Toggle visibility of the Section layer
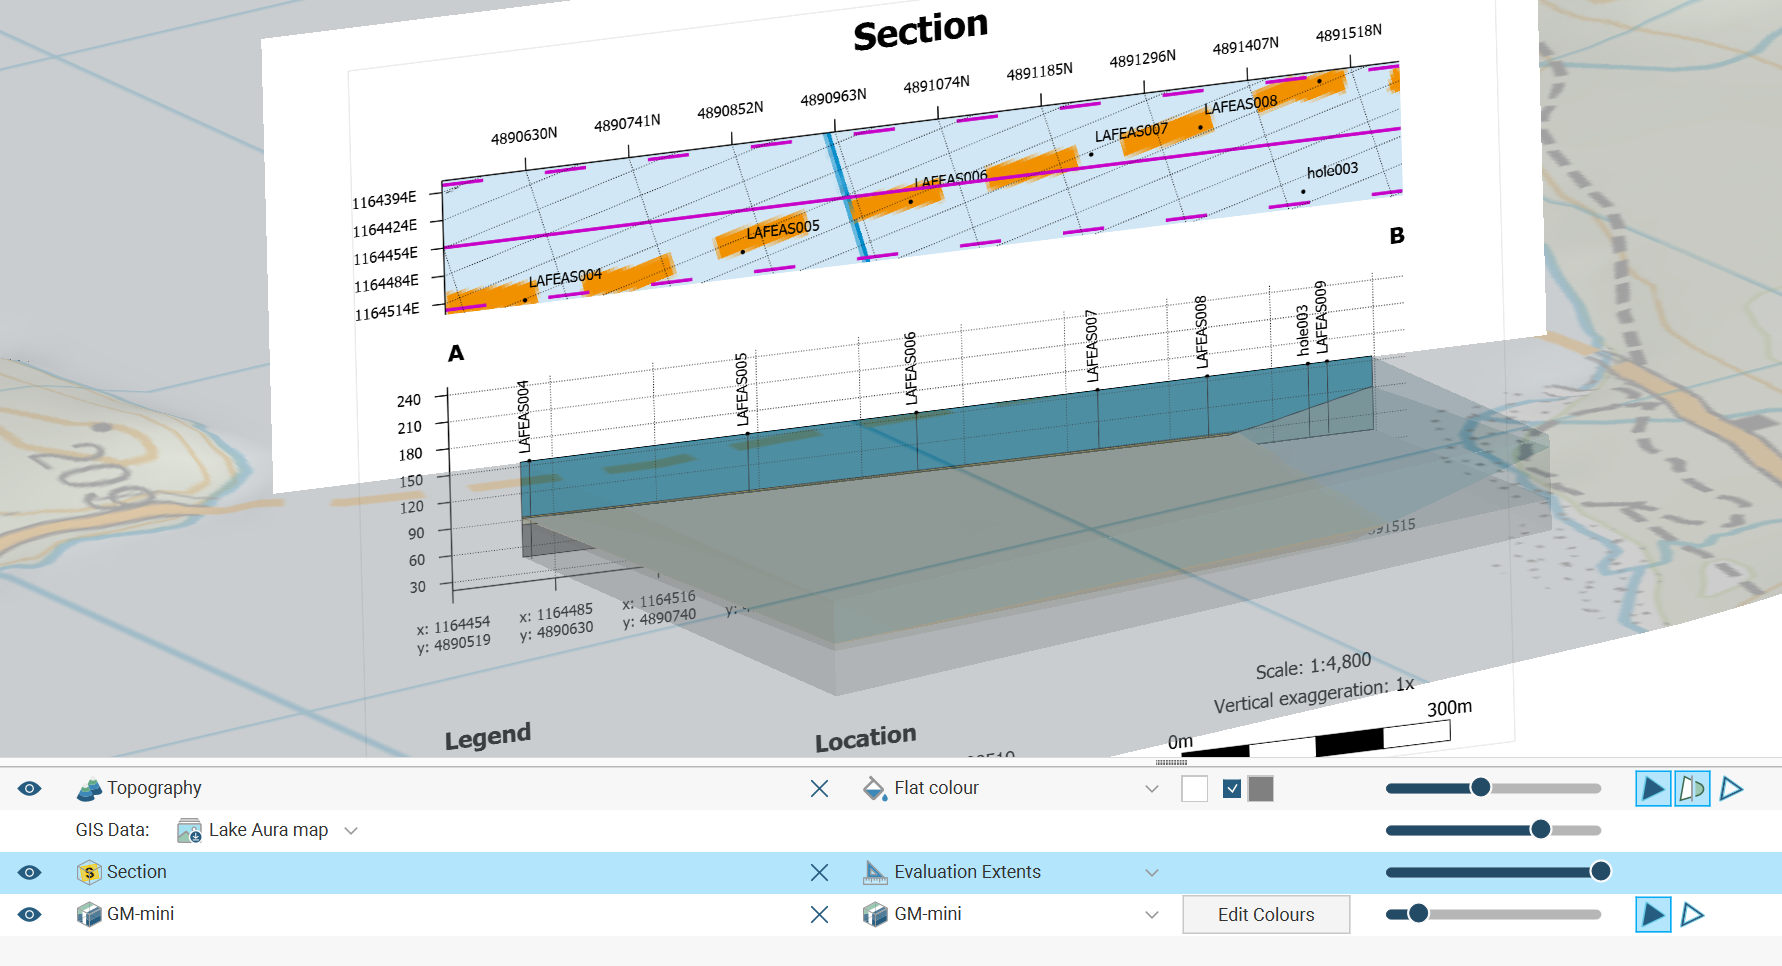 pyautogui.click(x=30, y=873)
